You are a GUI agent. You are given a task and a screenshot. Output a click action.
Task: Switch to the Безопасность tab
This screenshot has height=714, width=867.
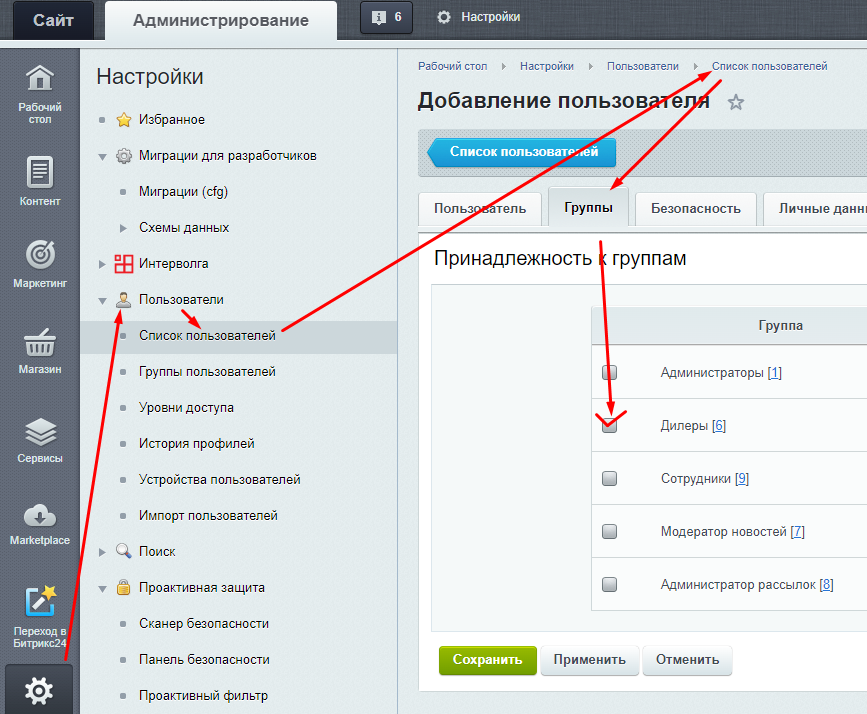coord(695,208)
